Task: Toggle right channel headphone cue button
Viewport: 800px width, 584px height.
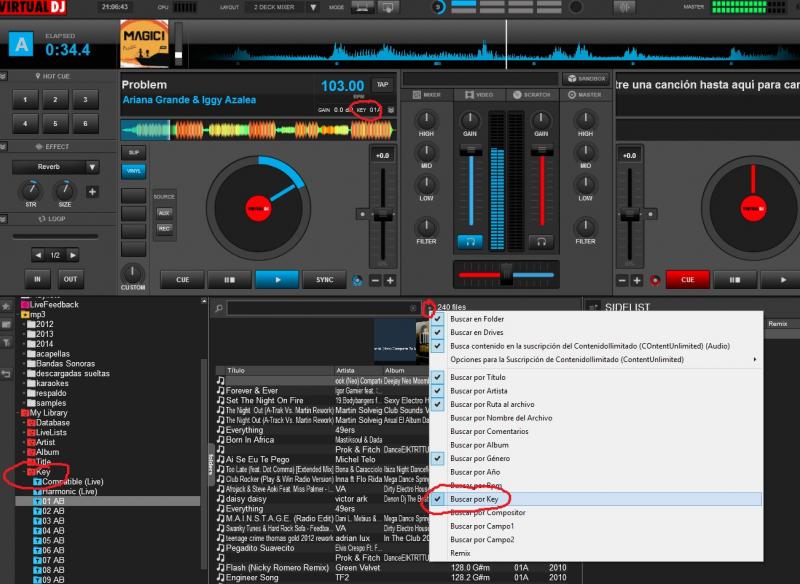Action: (x=541, y=242)
